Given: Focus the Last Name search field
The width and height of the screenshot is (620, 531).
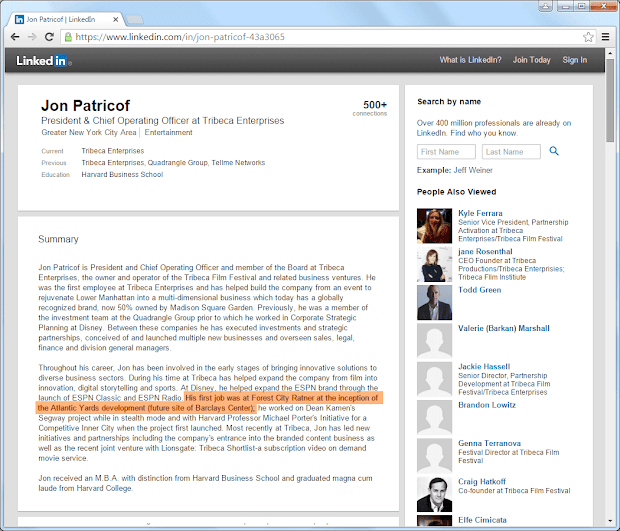Looking at the screenshot, I should point(511,152).
